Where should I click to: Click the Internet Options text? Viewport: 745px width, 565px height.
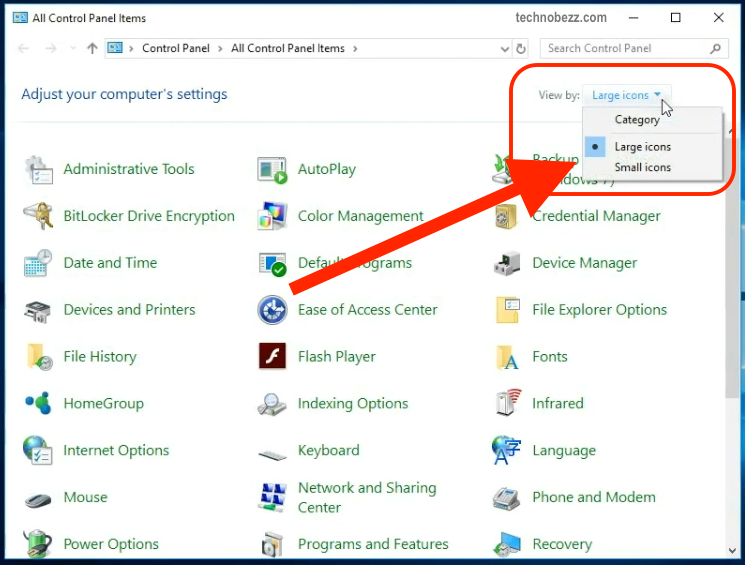coord(116,450)
